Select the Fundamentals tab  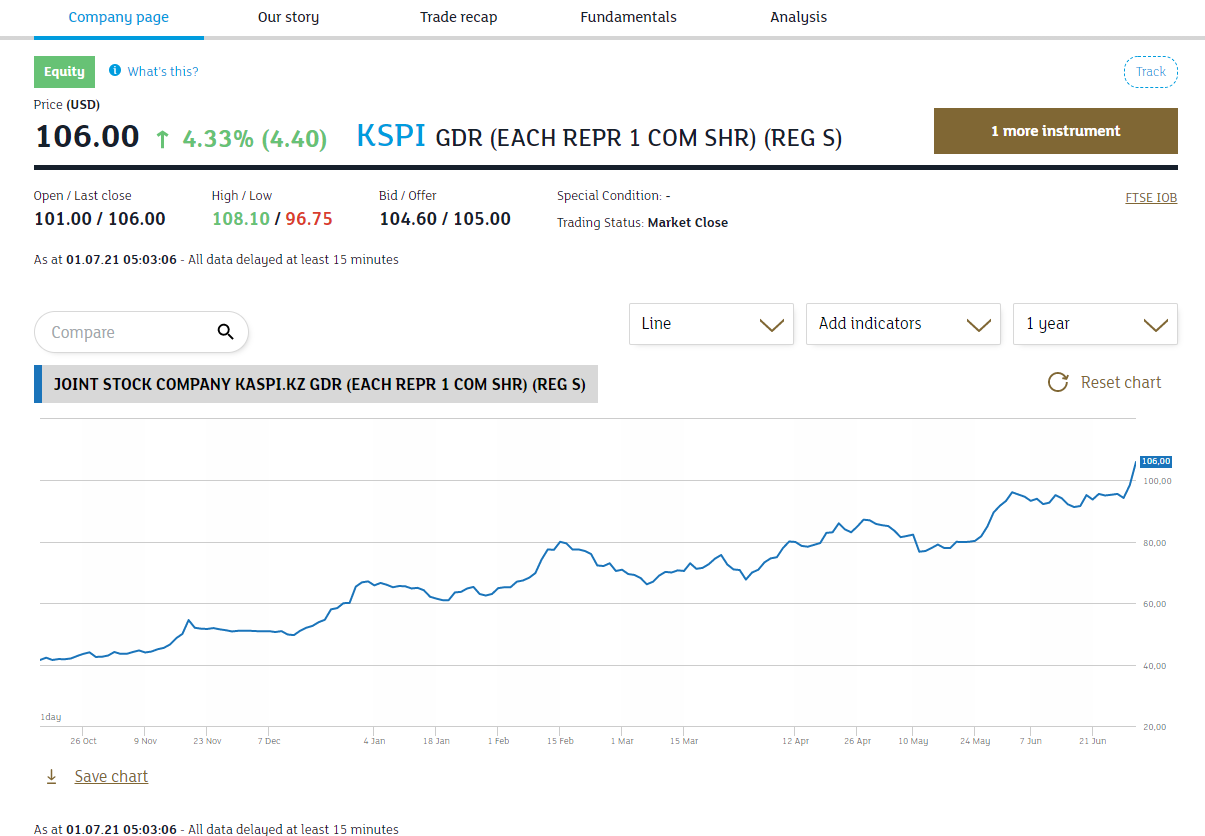628,17
